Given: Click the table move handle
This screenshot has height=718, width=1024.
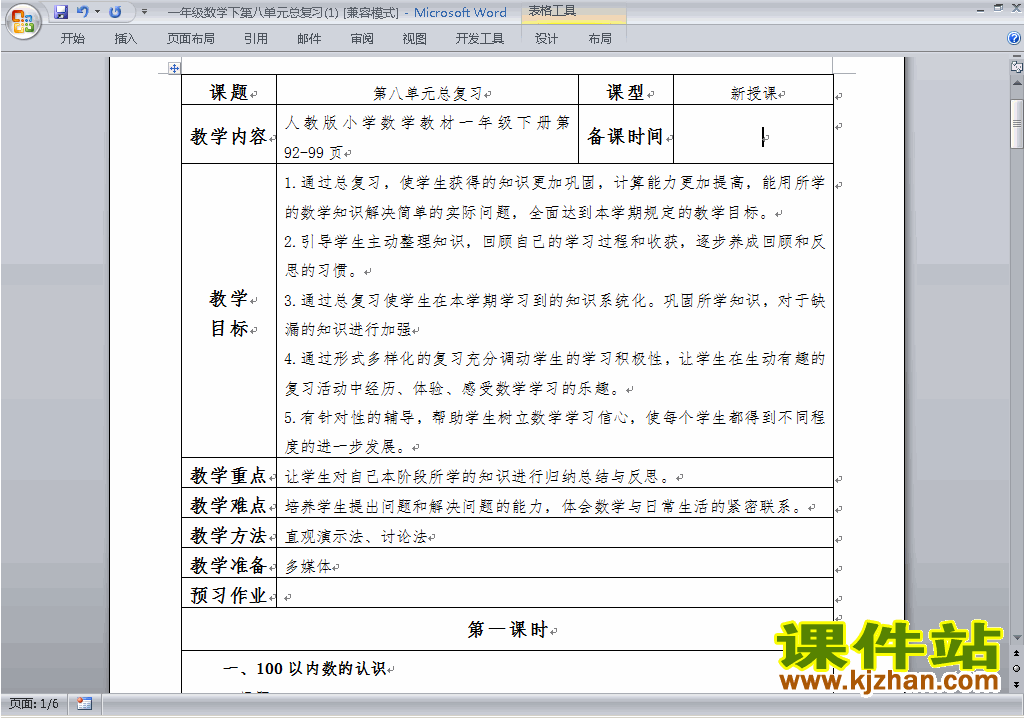Looking at the screenshot, I should tap(174, 68).
